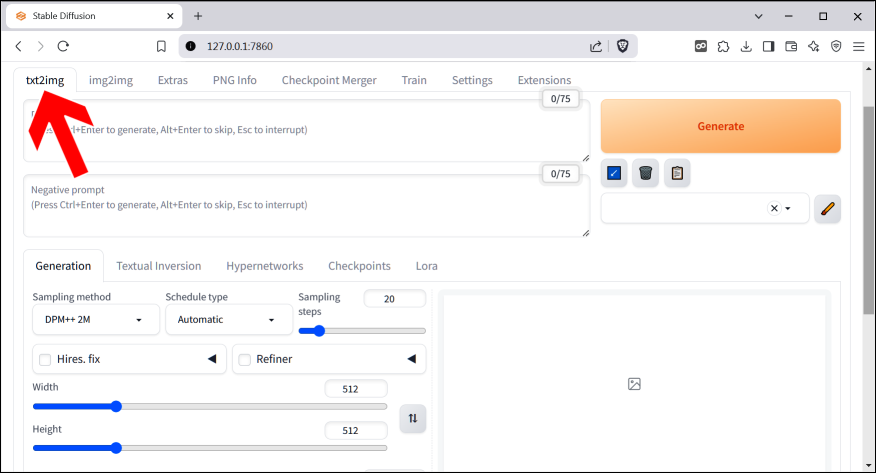This screenshot has width=876, height=473.
Task: Click the Sampling steps slider
Action: coord(362,331)
